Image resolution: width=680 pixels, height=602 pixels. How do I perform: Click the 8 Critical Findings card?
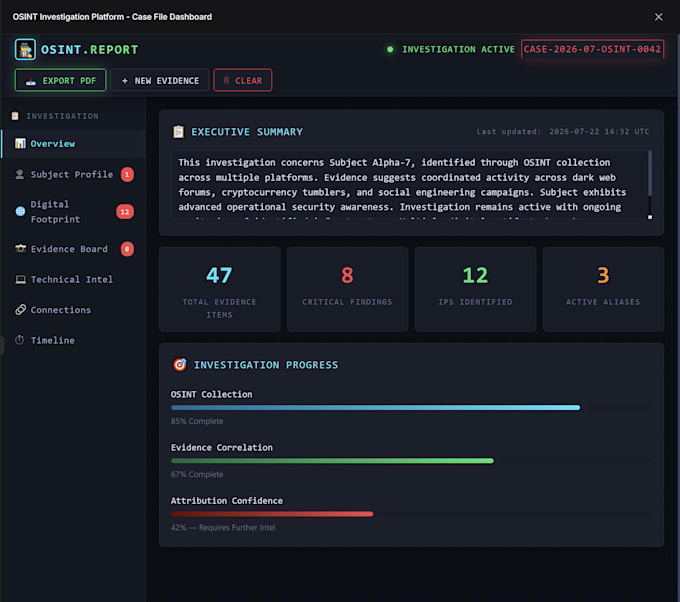347,289
